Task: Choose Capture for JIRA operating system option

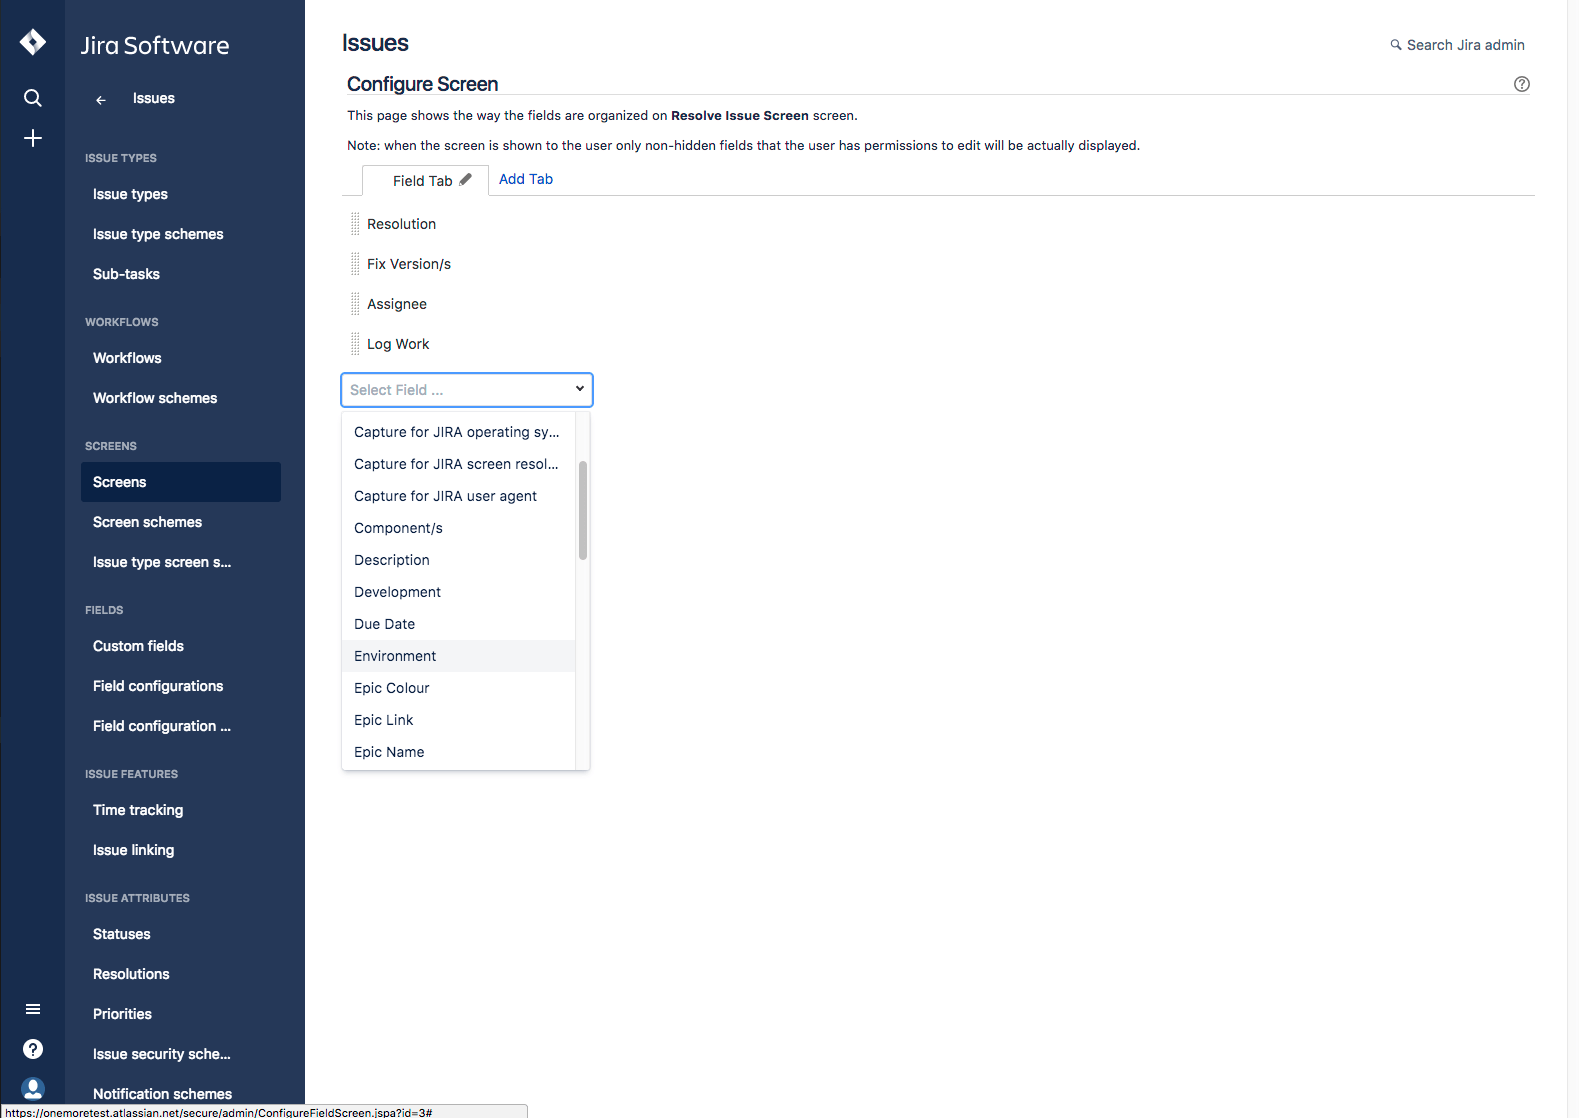Action: (x=458, y=432)
